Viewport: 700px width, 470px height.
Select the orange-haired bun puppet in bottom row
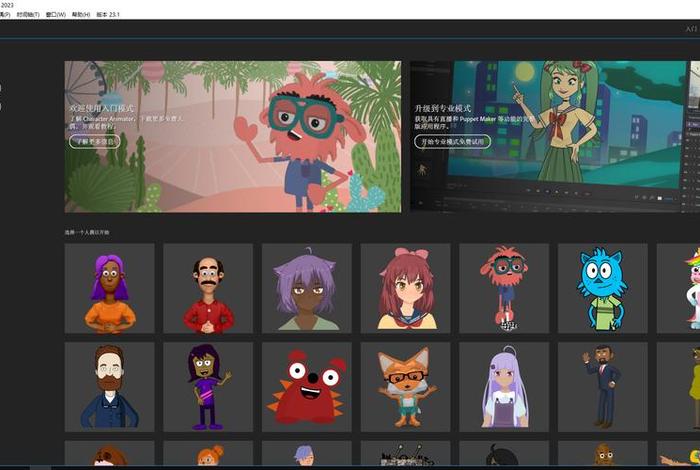coord(208,453)
